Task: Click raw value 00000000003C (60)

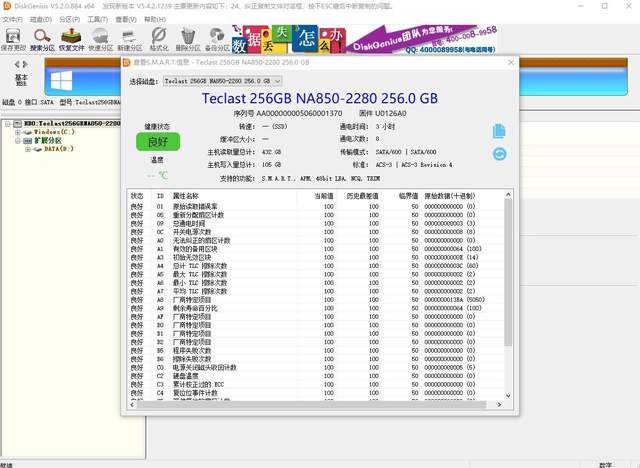Action: pyautogui.click(x=451, y=266)
